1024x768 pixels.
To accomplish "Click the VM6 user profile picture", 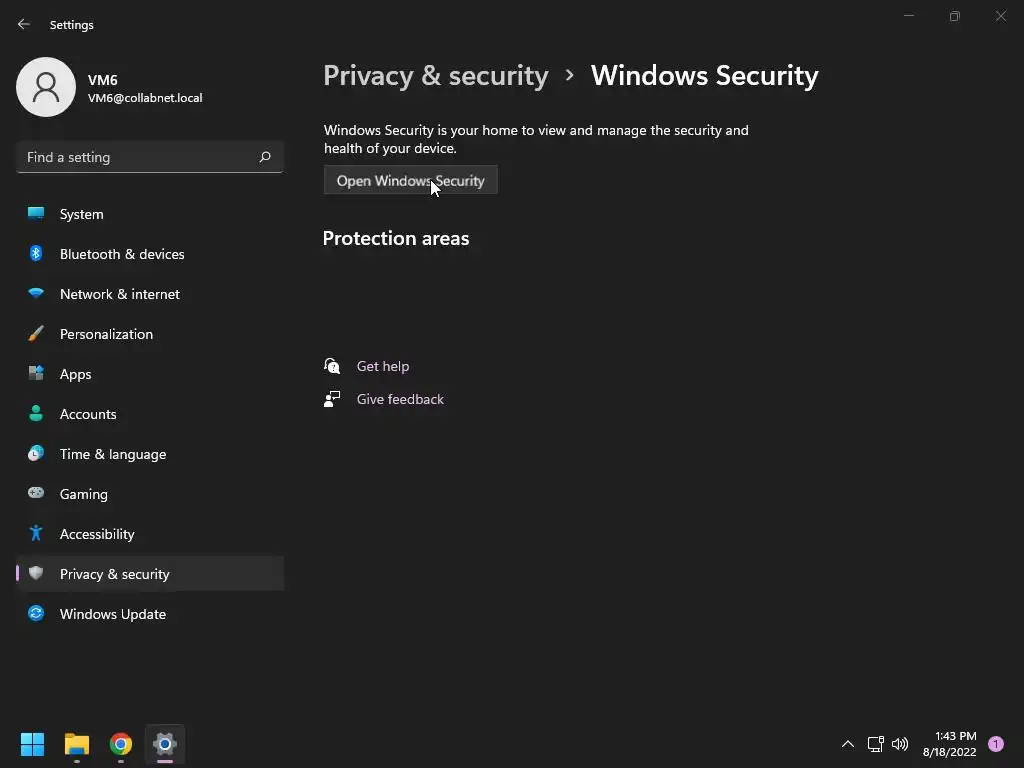I will pyautogui.click(x=46, y=87).
